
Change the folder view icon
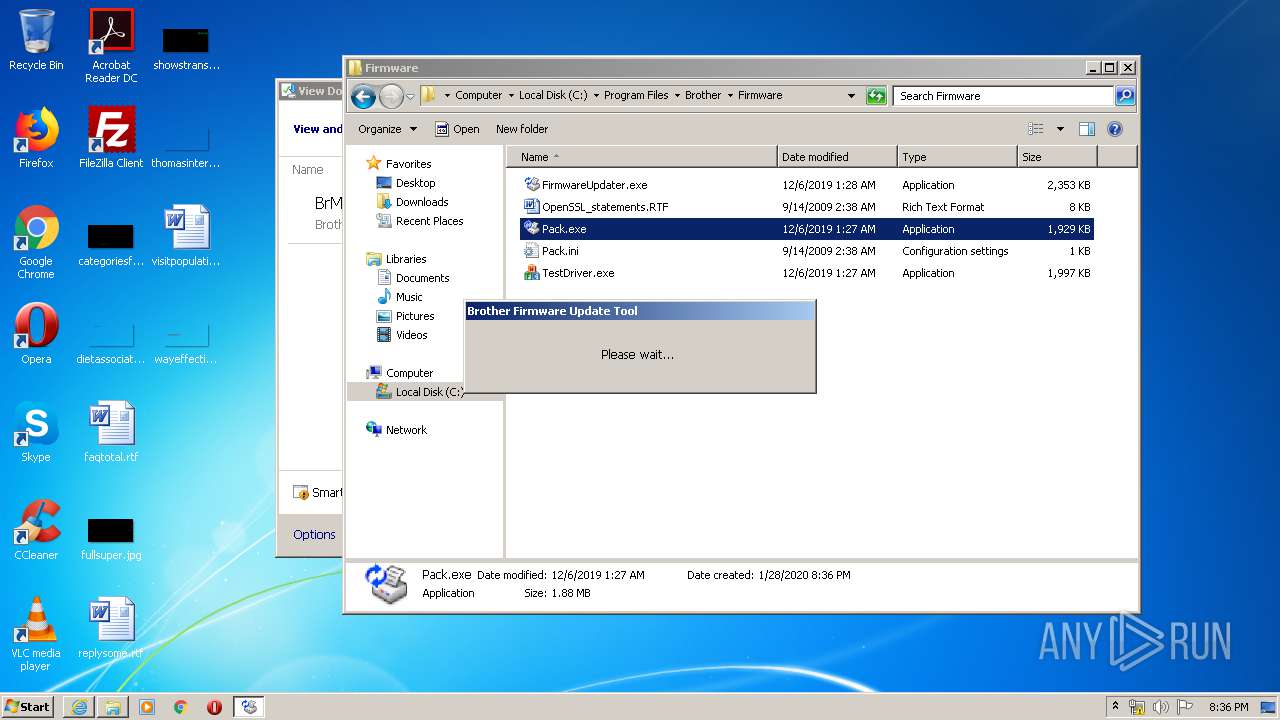(x=1036, y=129)
